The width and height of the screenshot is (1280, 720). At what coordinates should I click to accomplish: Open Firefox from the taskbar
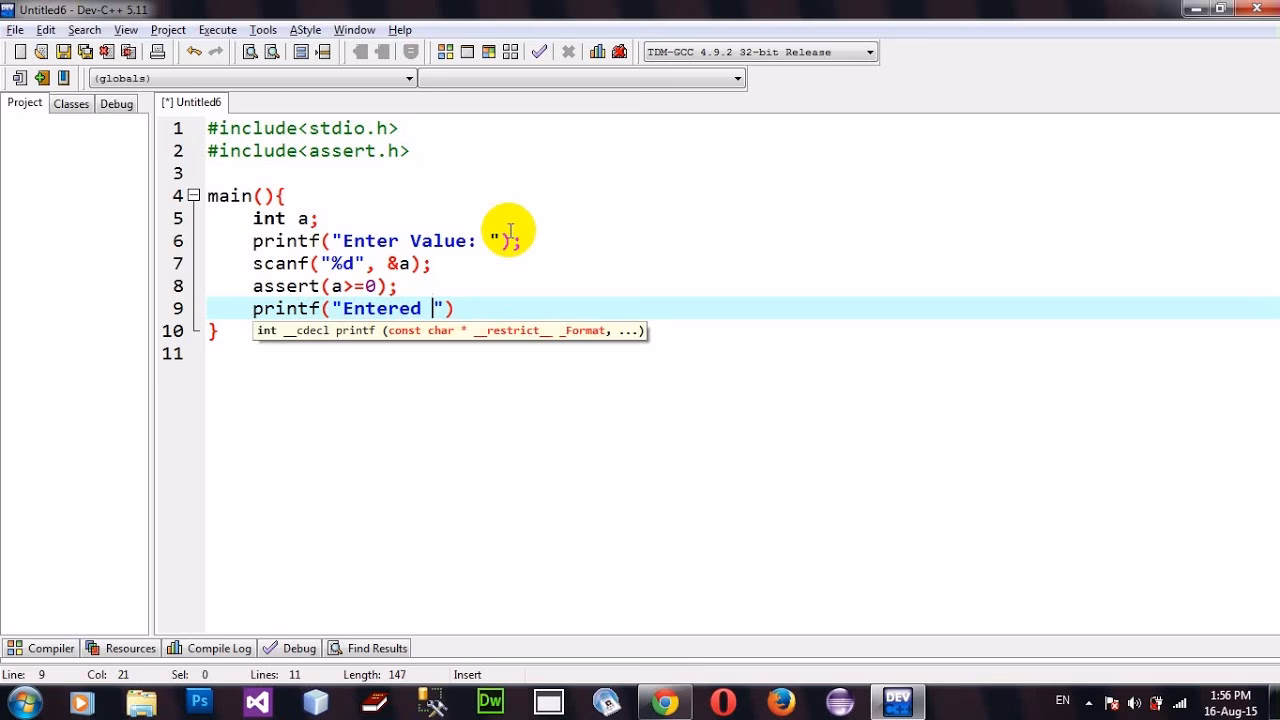(781, 702)
